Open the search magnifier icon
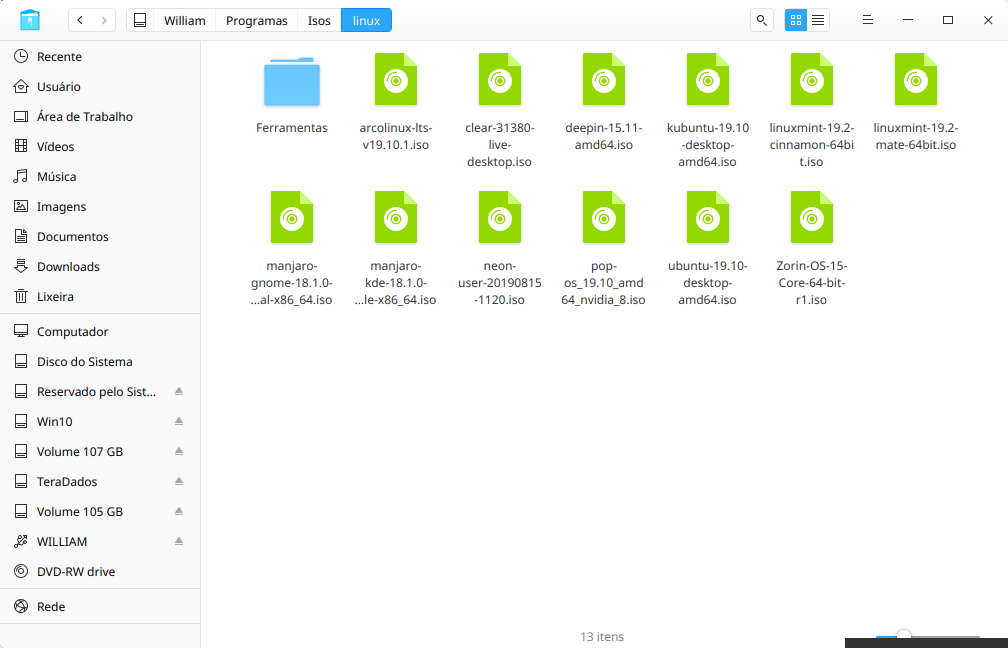Image resolution: width=1008 pixels, height=648 pixels. pyautogui.click(x=762, y=21)
